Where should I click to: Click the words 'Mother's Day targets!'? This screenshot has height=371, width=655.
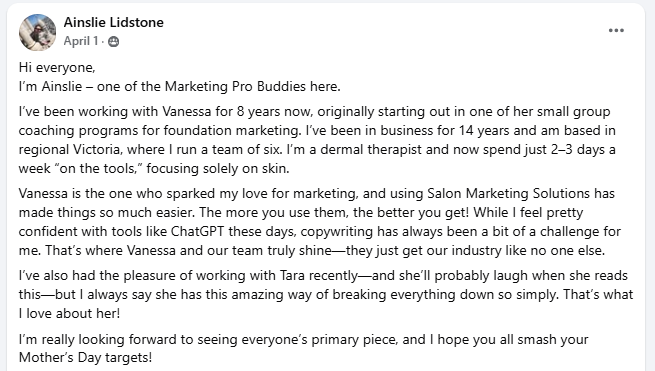click(85, 358)
